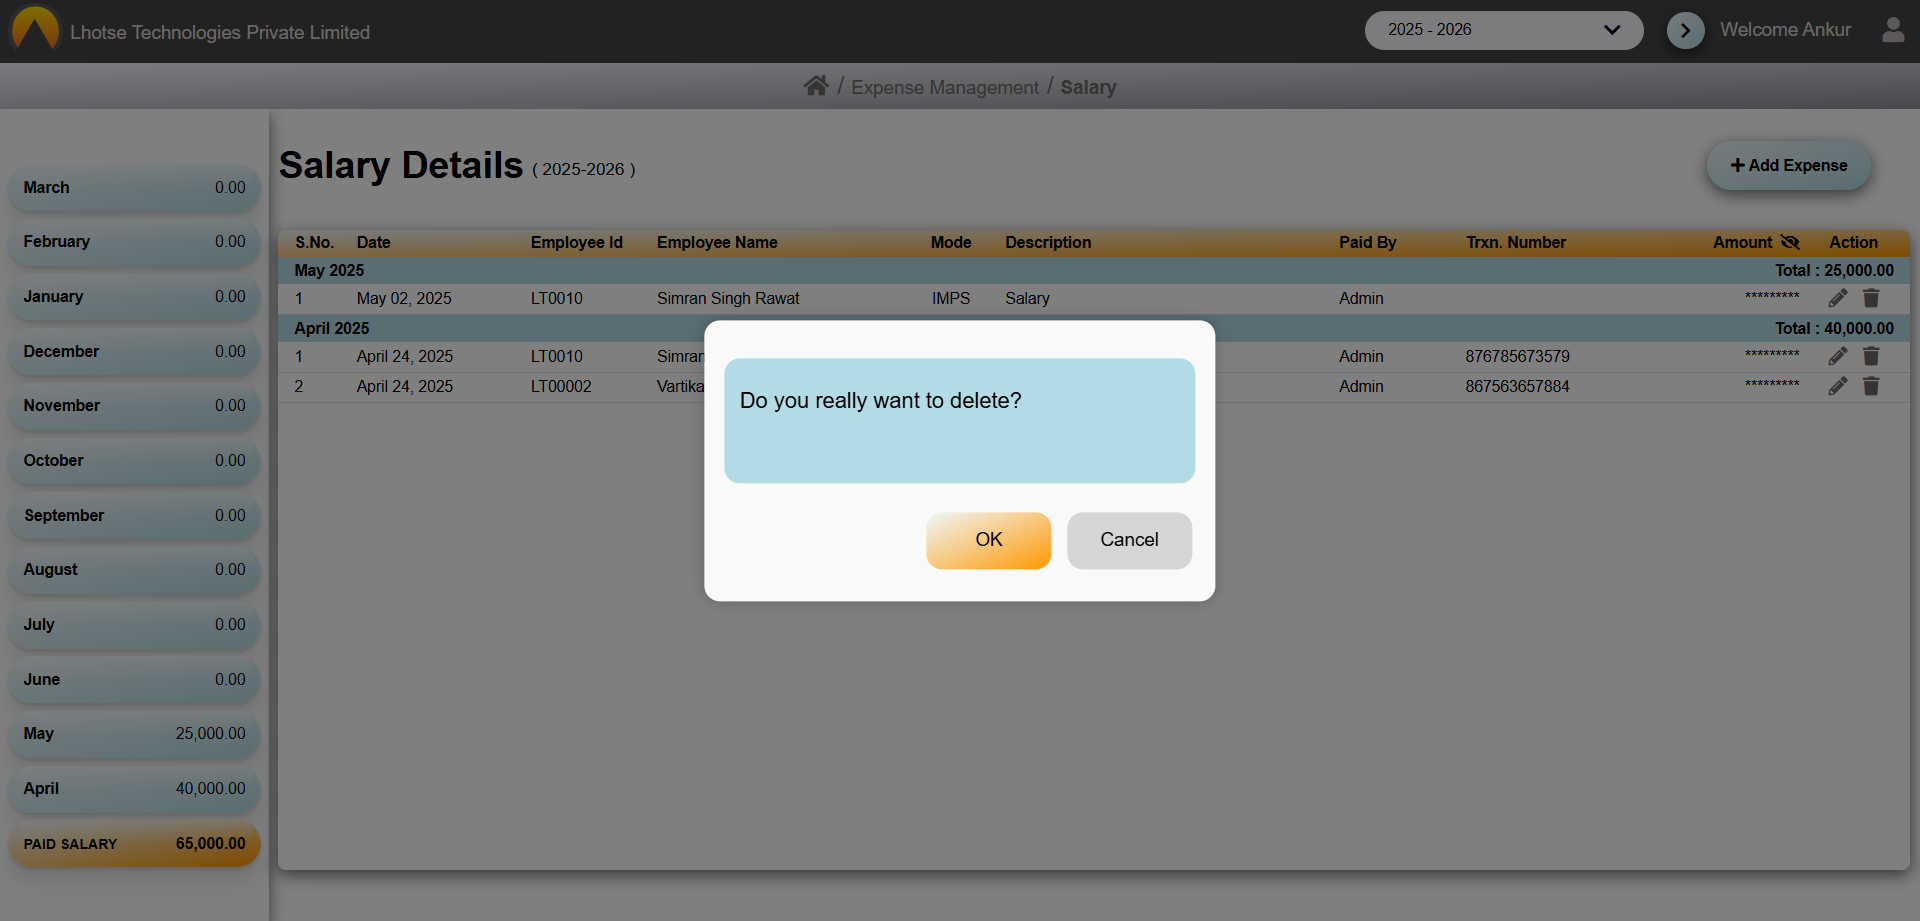
Task: Open the user profile icon
Action: [x=1893, y=30]
